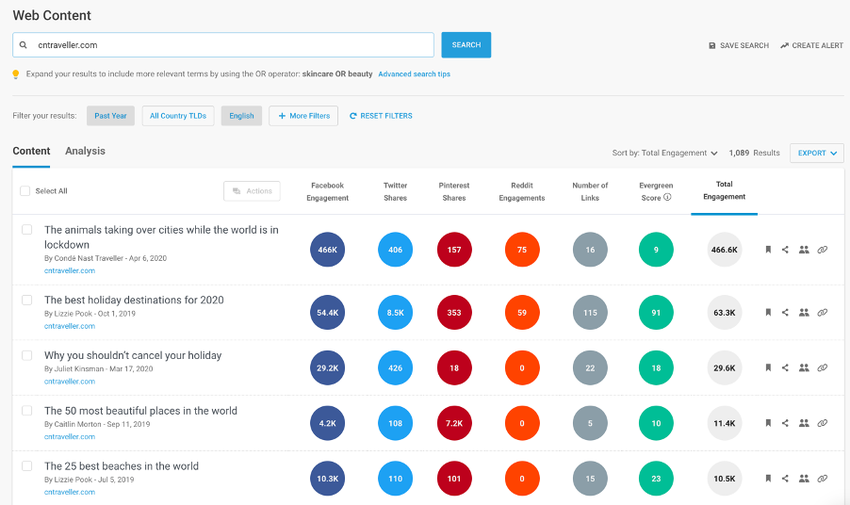This screenshot has height=505, width=850.
Task: Sort by Reddit Engagements column header
Action: tap(522, 192)
